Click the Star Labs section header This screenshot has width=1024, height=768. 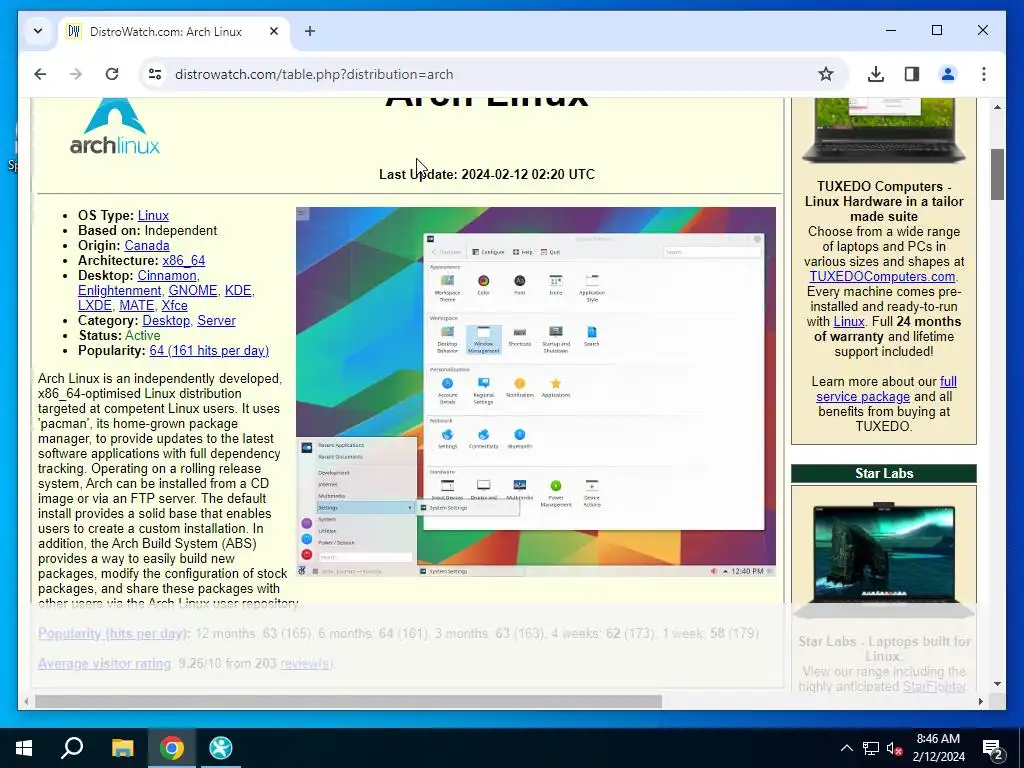[884, 473]
